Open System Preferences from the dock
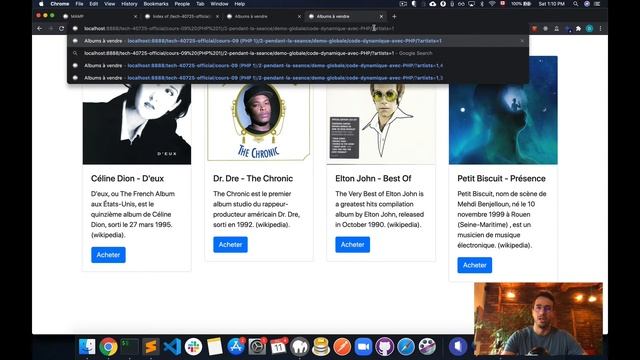The image size is (640, 360). click(257, 347)
